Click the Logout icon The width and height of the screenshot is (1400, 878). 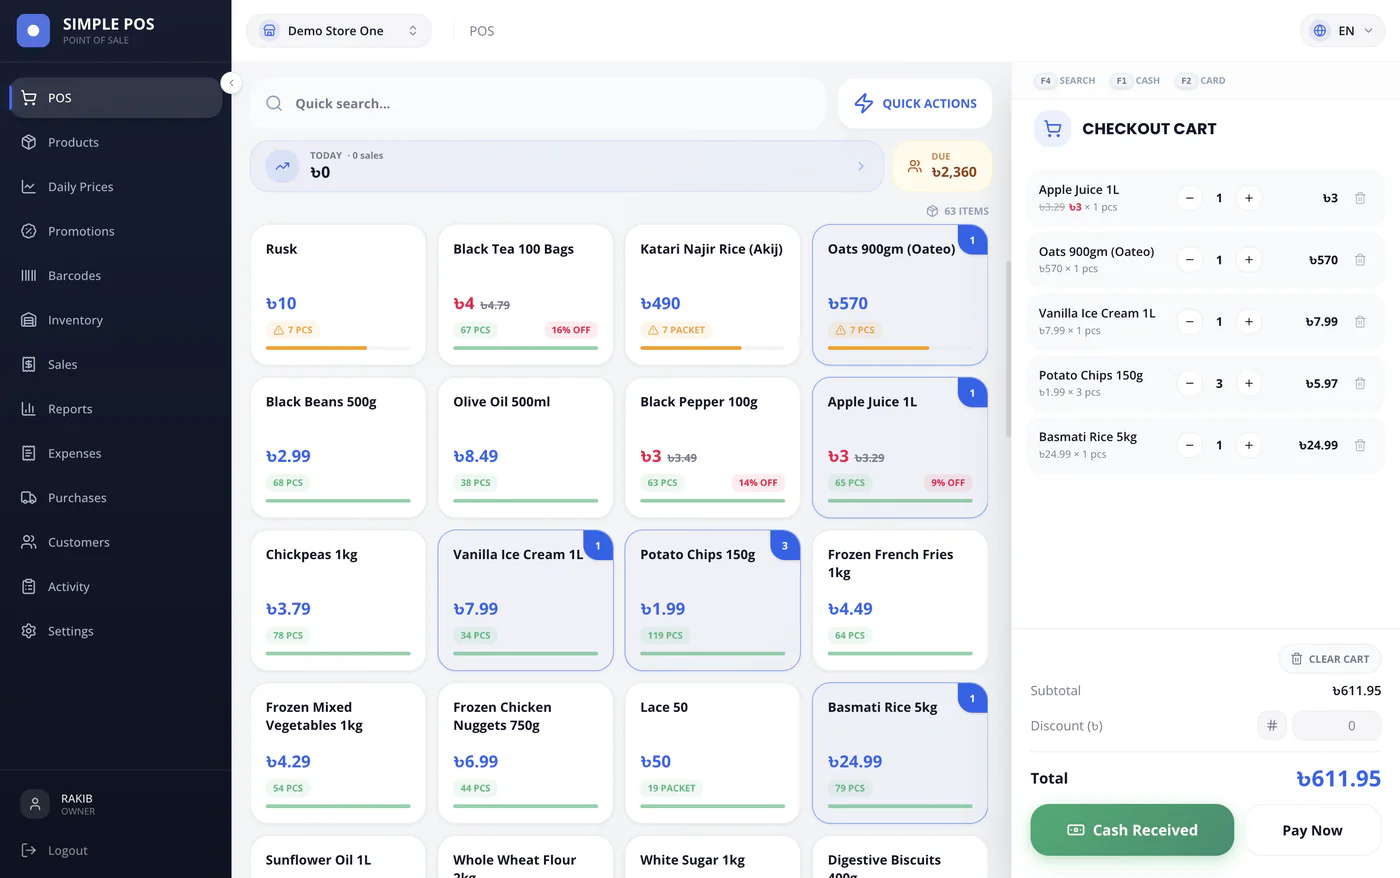click(29, 851)
